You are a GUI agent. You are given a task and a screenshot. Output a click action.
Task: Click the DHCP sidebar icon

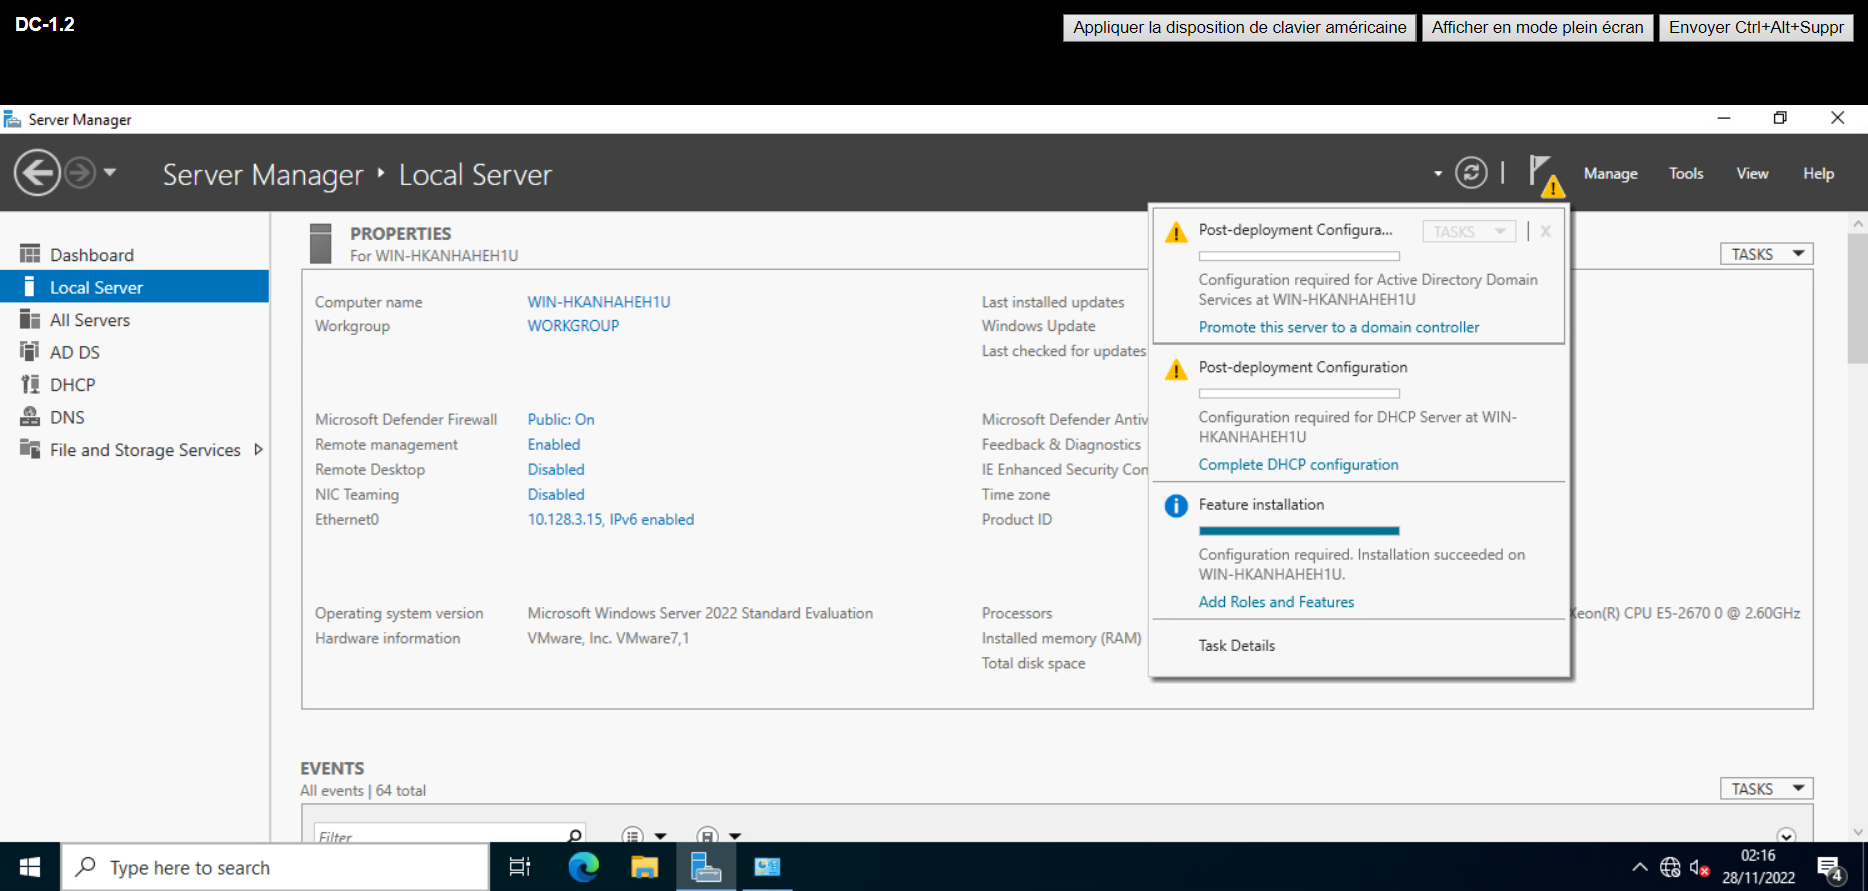[30, 384]
